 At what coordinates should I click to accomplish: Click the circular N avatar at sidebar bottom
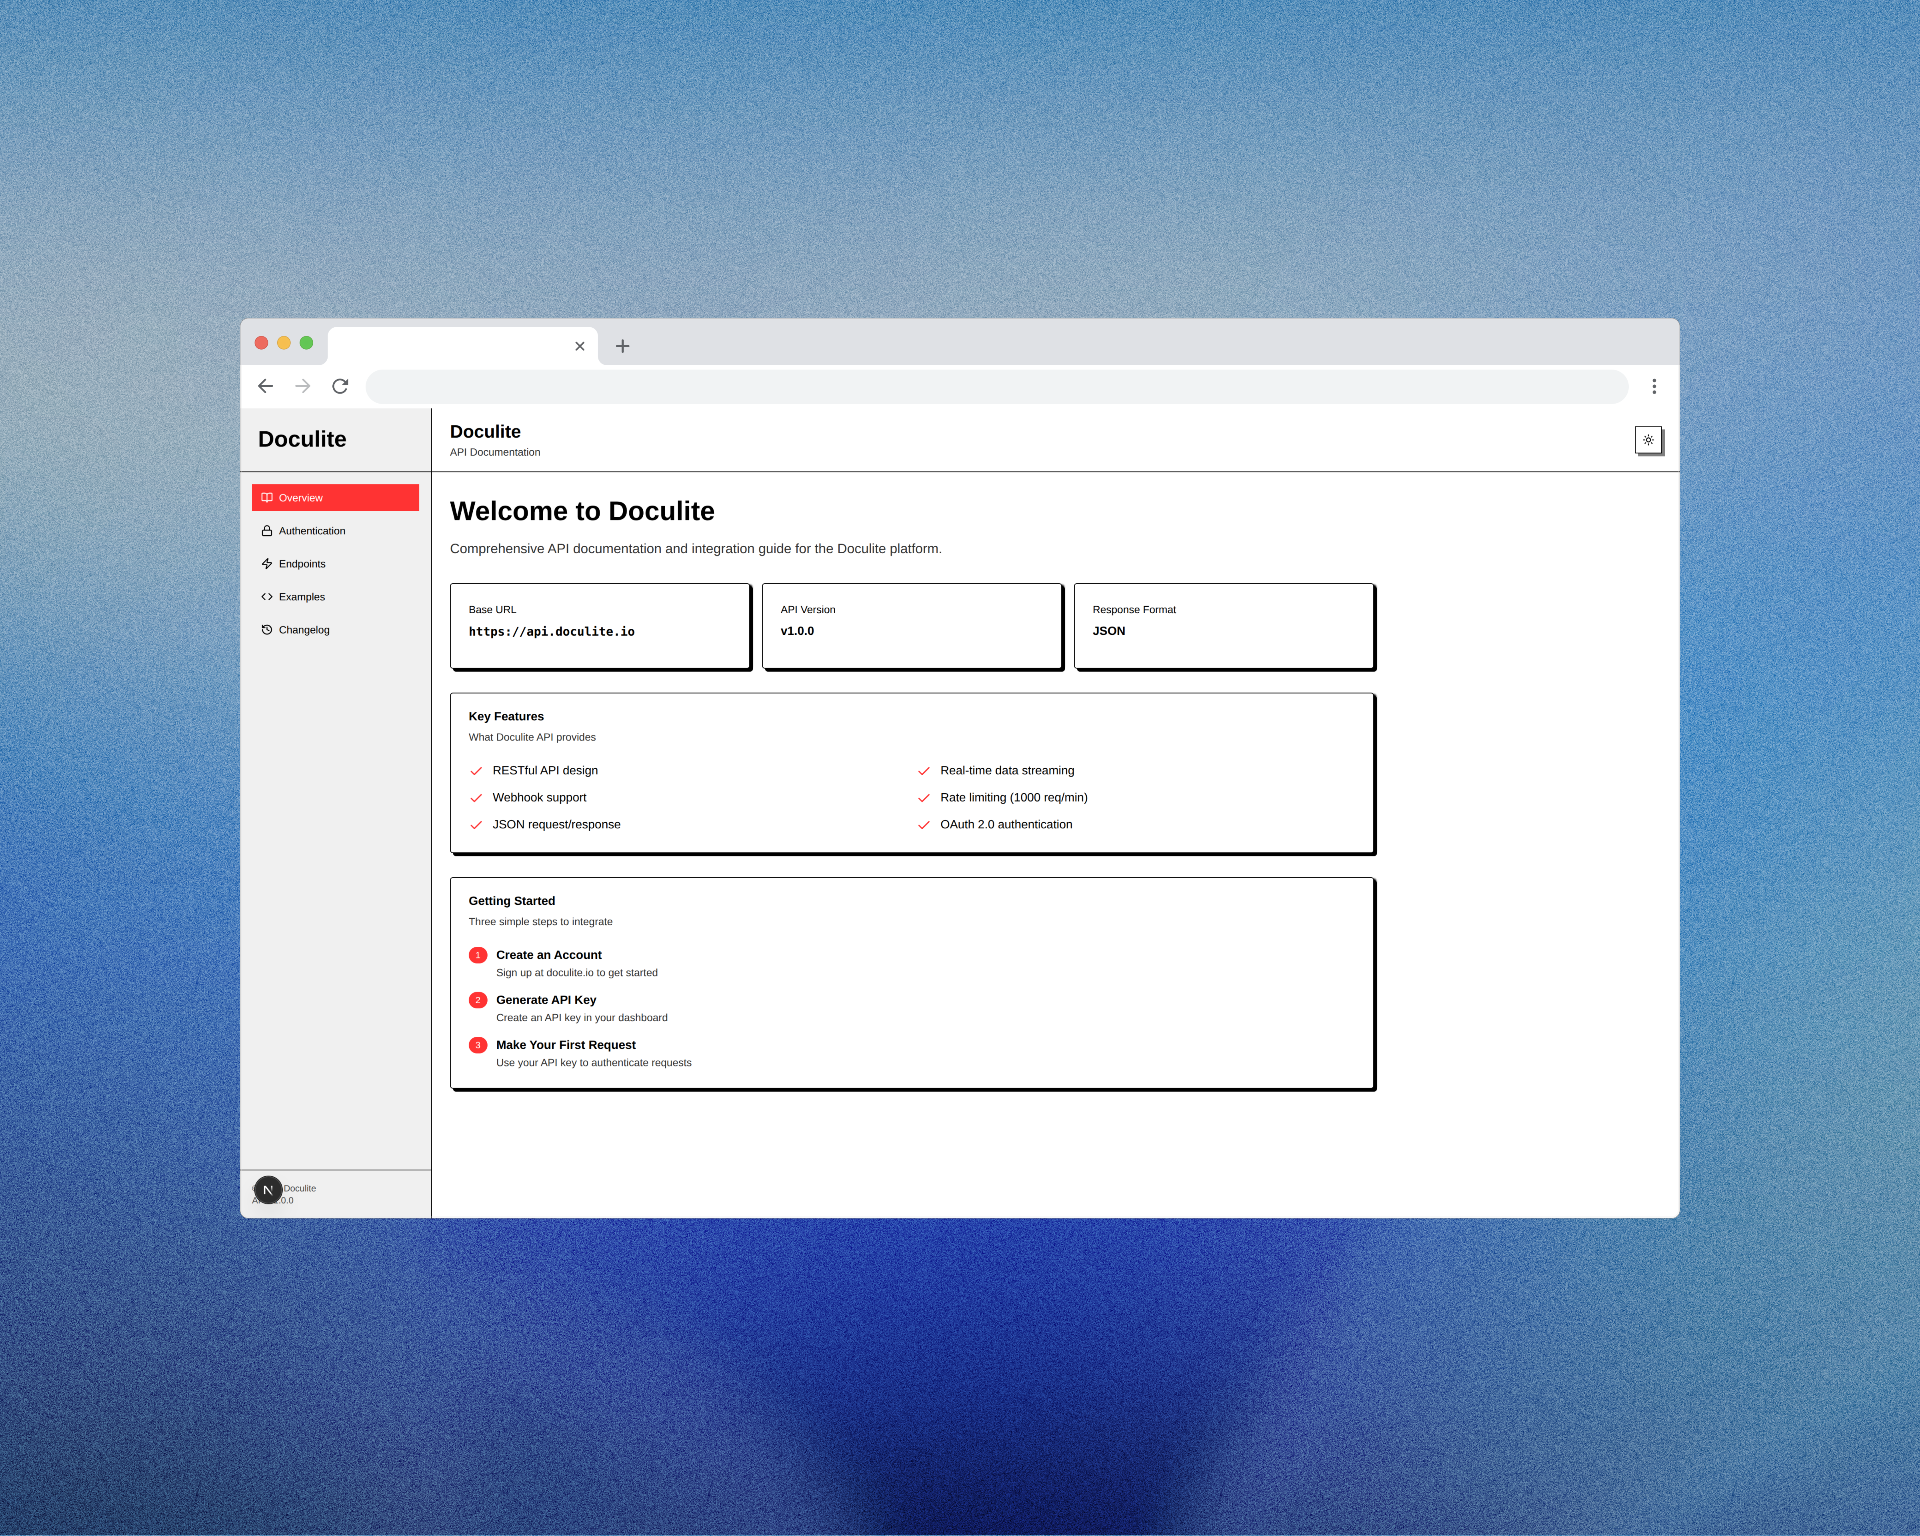[x=268, y=1189]
